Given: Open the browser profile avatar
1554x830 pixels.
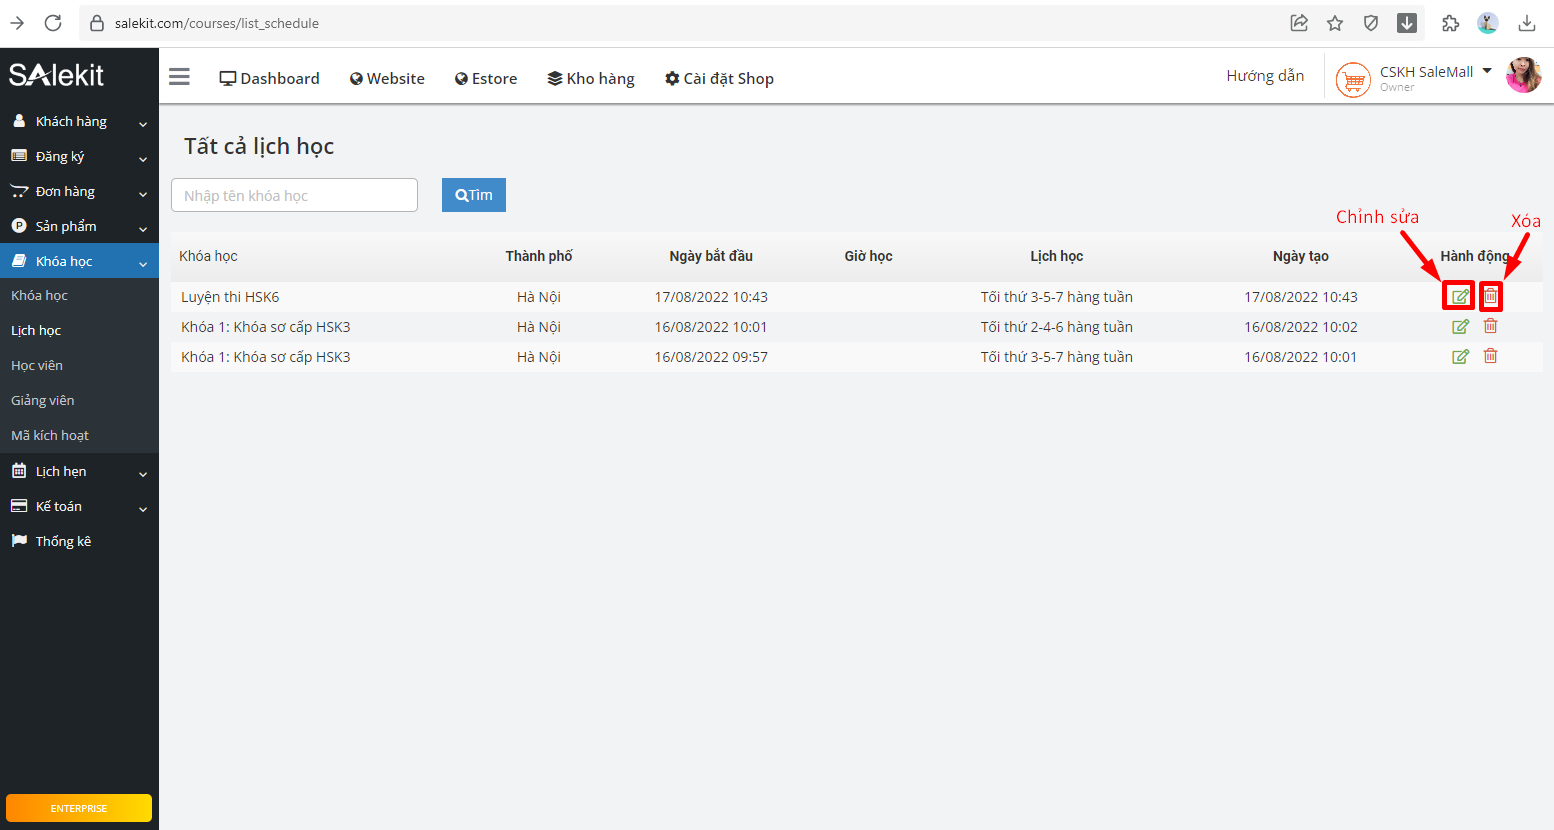Looking at the screenshot, I should 1488,23.
